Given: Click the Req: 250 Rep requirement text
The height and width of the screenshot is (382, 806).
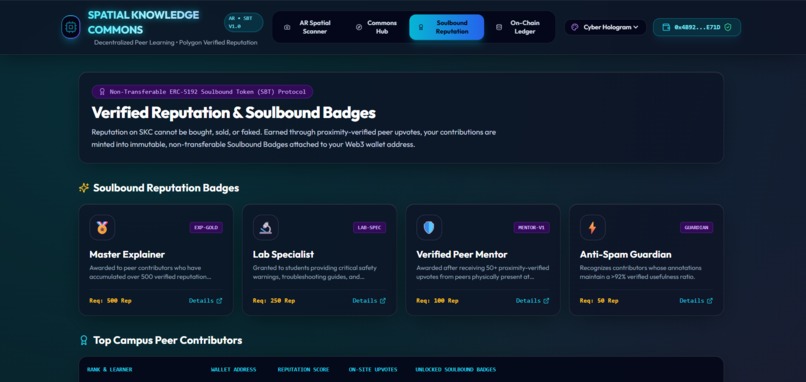Looking at the screenshot, I should [x=274, y=301].
